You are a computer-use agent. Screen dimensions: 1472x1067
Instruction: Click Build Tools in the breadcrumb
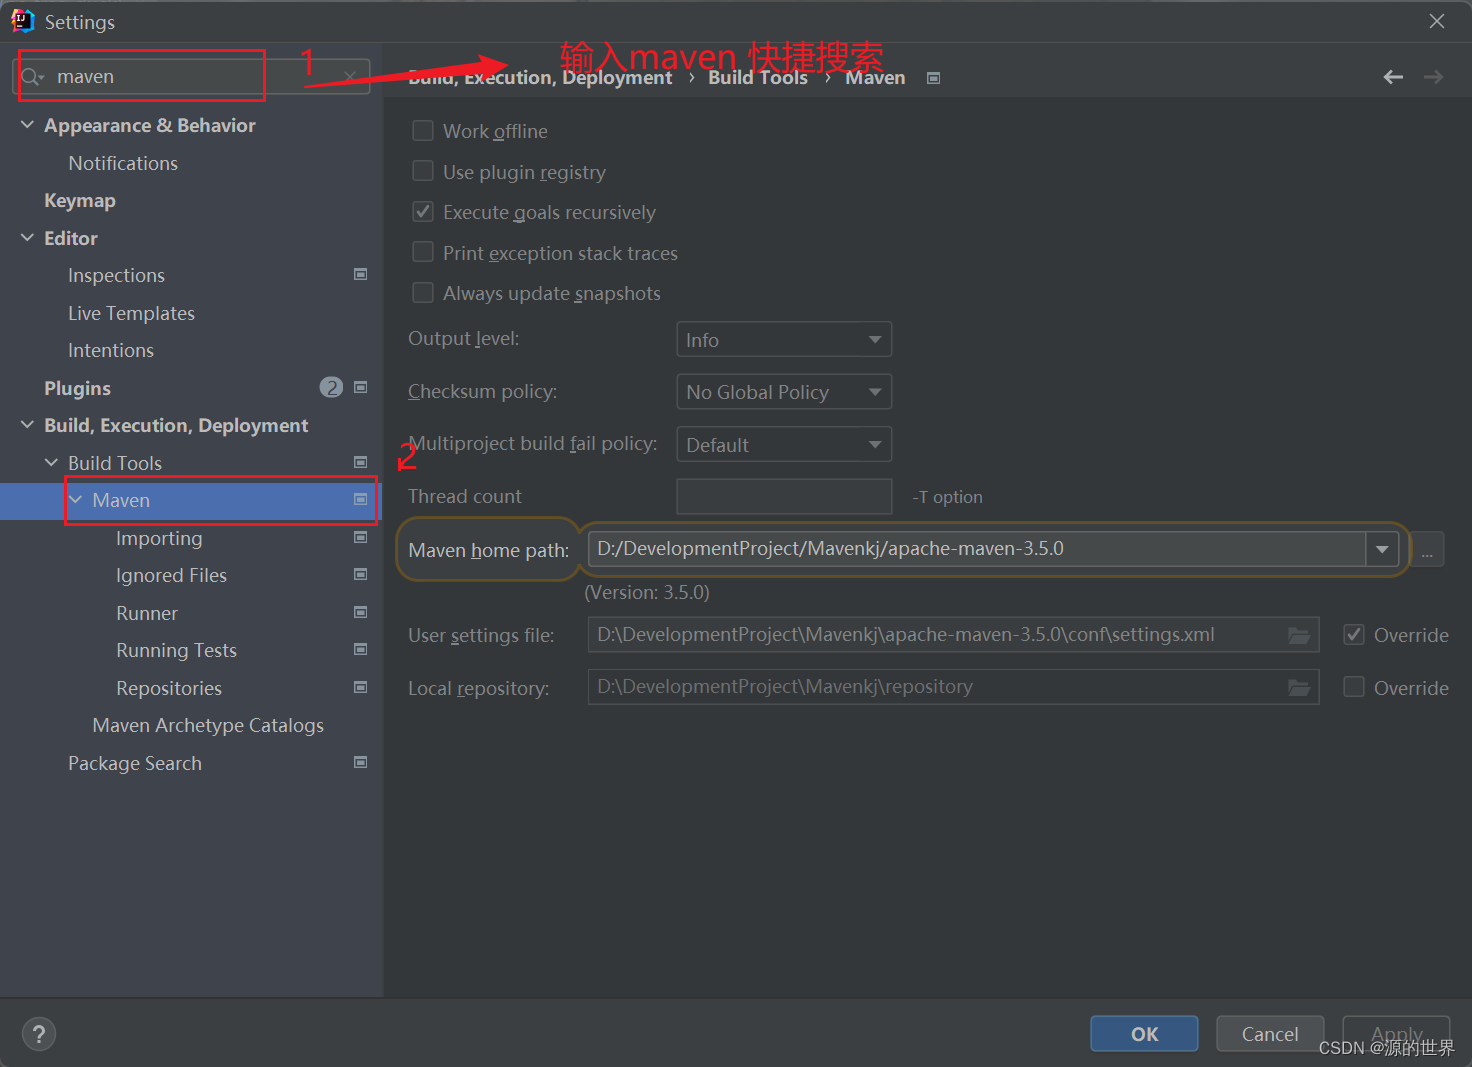tap(758, 77)
